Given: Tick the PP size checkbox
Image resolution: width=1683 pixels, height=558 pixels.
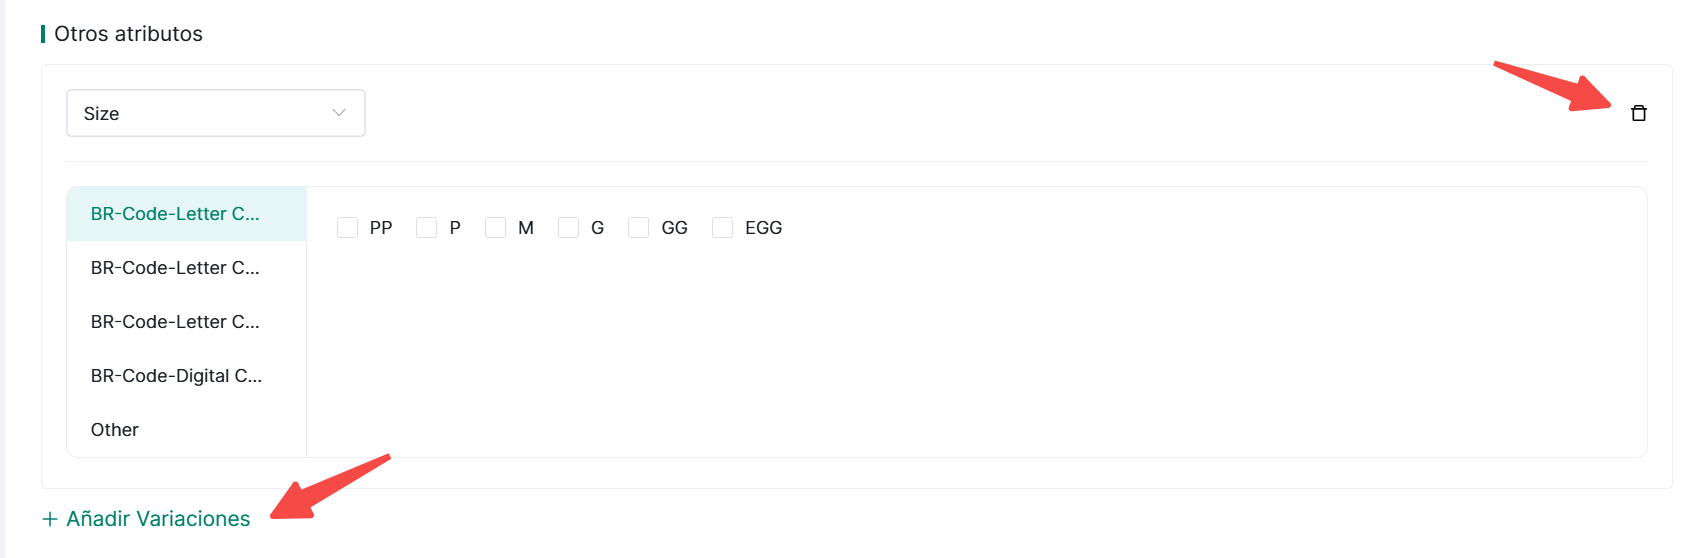Looking at the screenshot, I should [x=347, y=228].
